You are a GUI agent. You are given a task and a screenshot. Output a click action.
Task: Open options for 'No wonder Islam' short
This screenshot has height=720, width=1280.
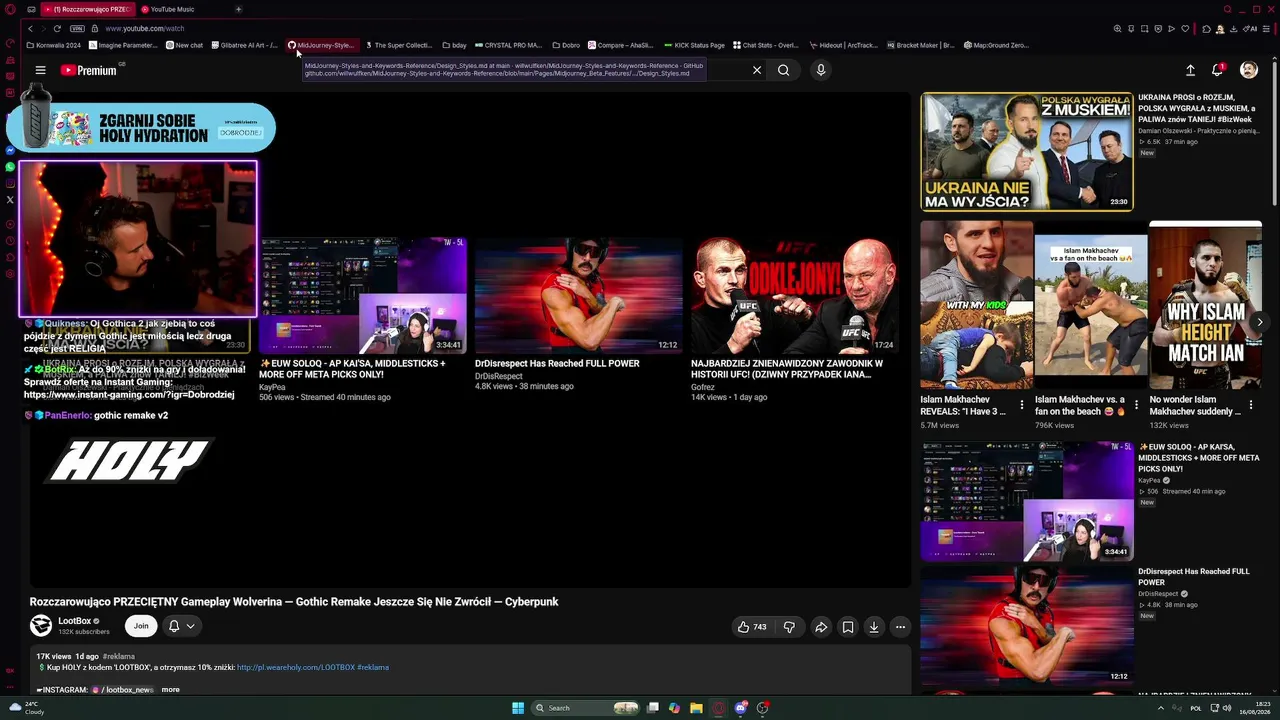click(x=1251, y=405)
